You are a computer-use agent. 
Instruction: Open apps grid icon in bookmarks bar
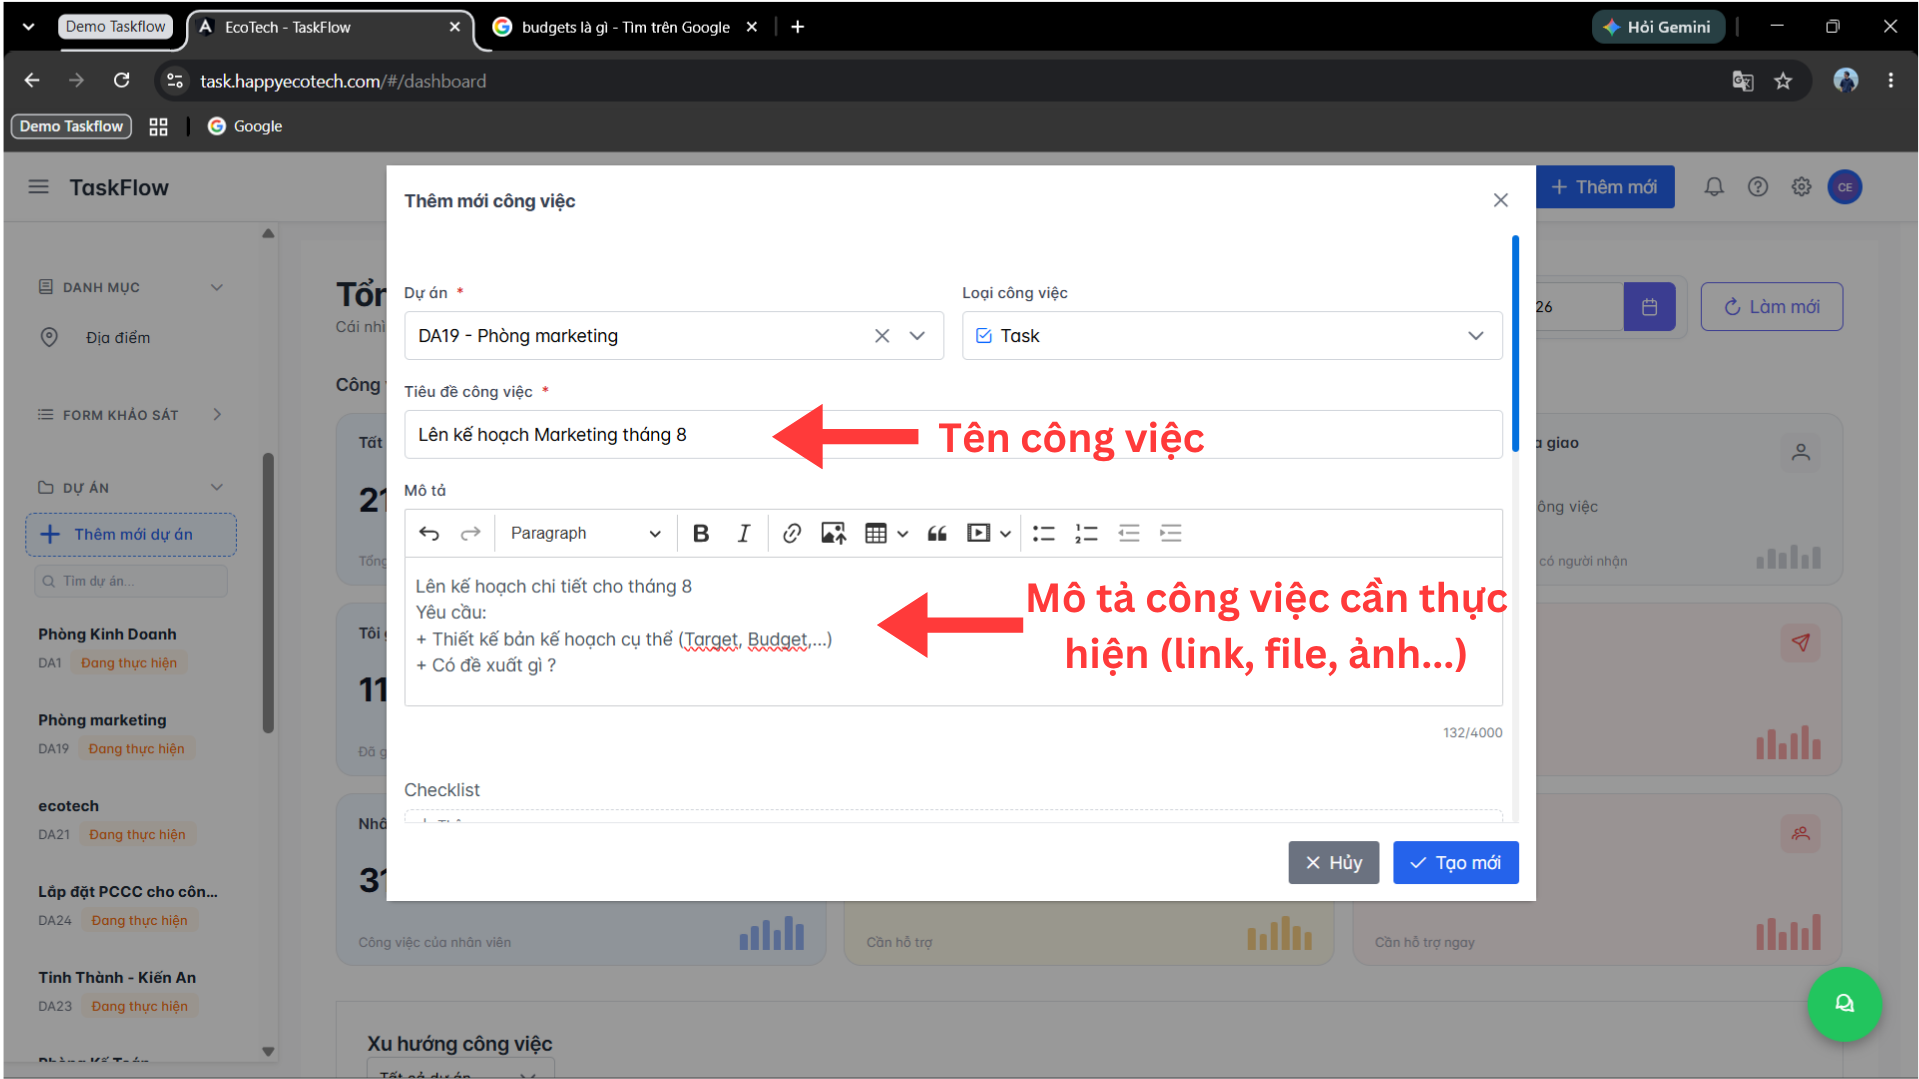point(158,126)
